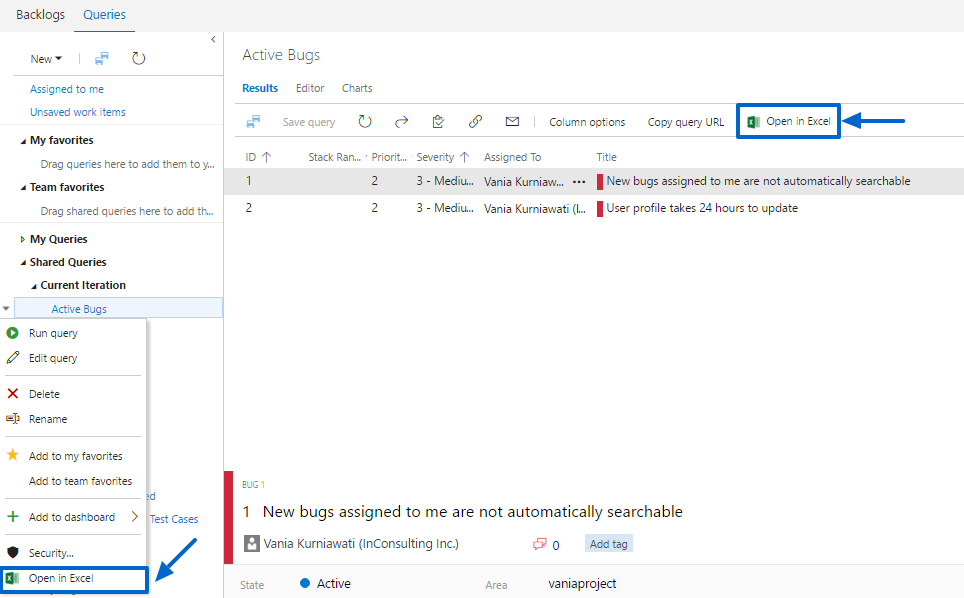Screen dimensions: 964x598
Task: Click the copy-to-clipboard icon in results toolbar
Action: pyautogui.click(x=438, y=122)
